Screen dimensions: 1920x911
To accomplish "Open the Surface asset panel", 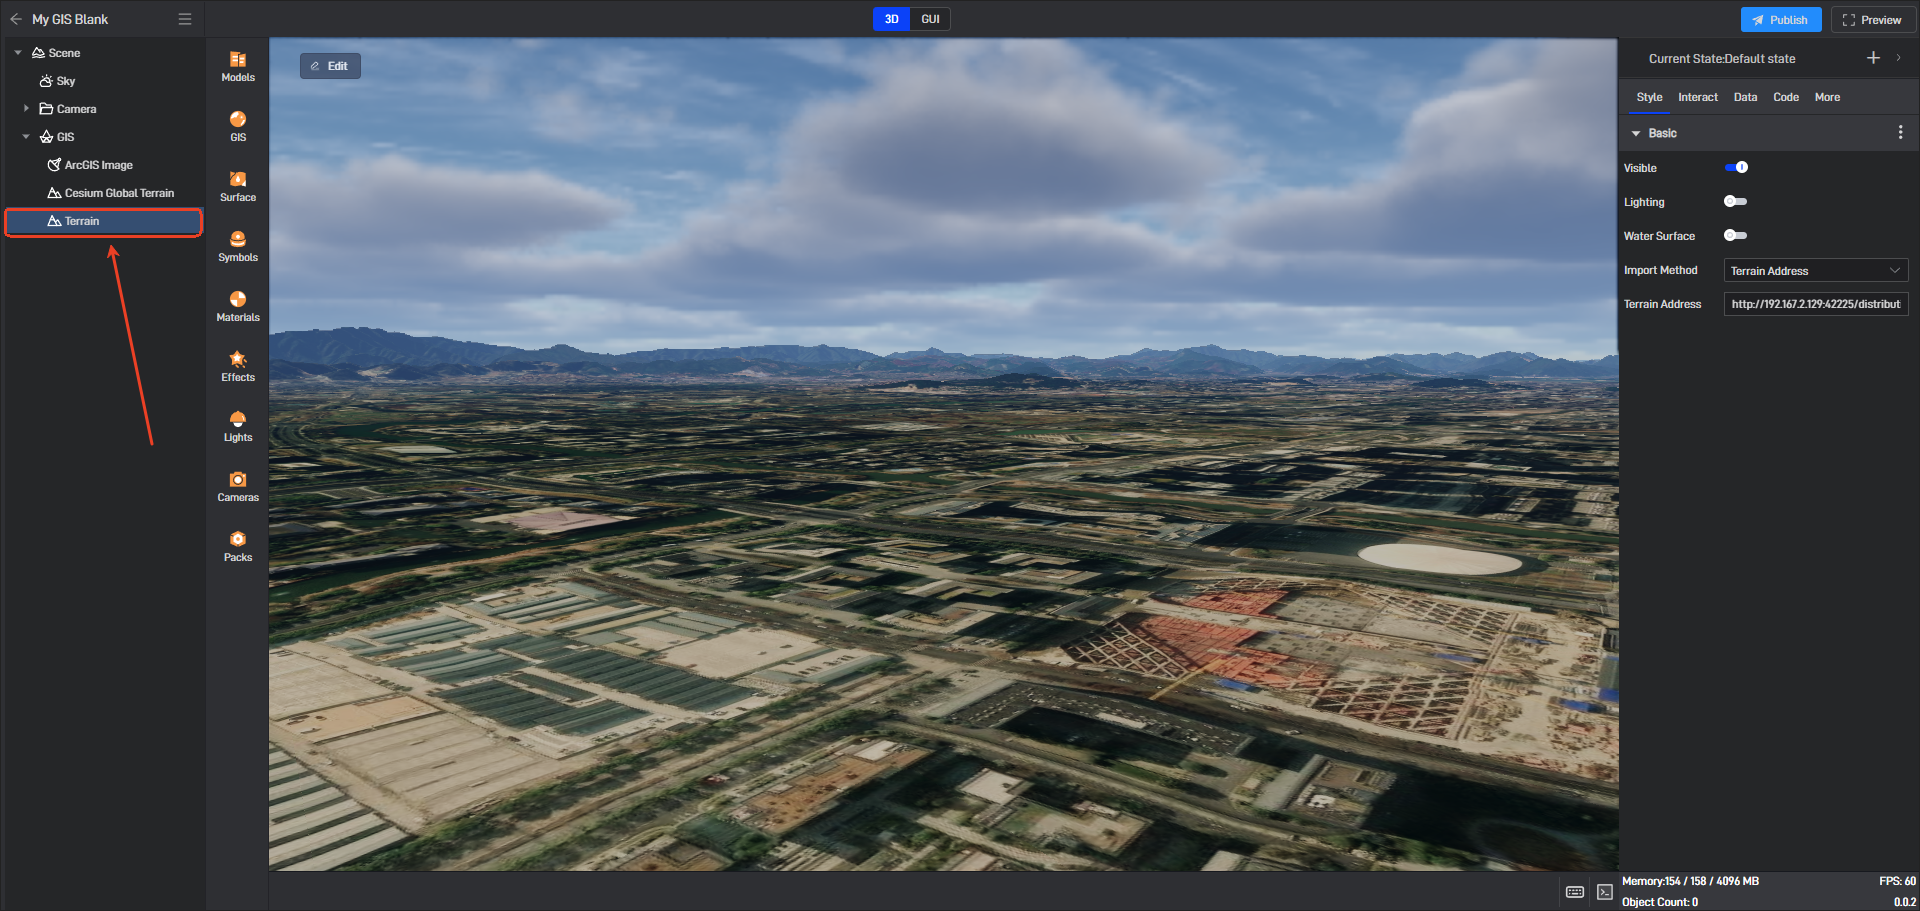I will click(238, 187).
